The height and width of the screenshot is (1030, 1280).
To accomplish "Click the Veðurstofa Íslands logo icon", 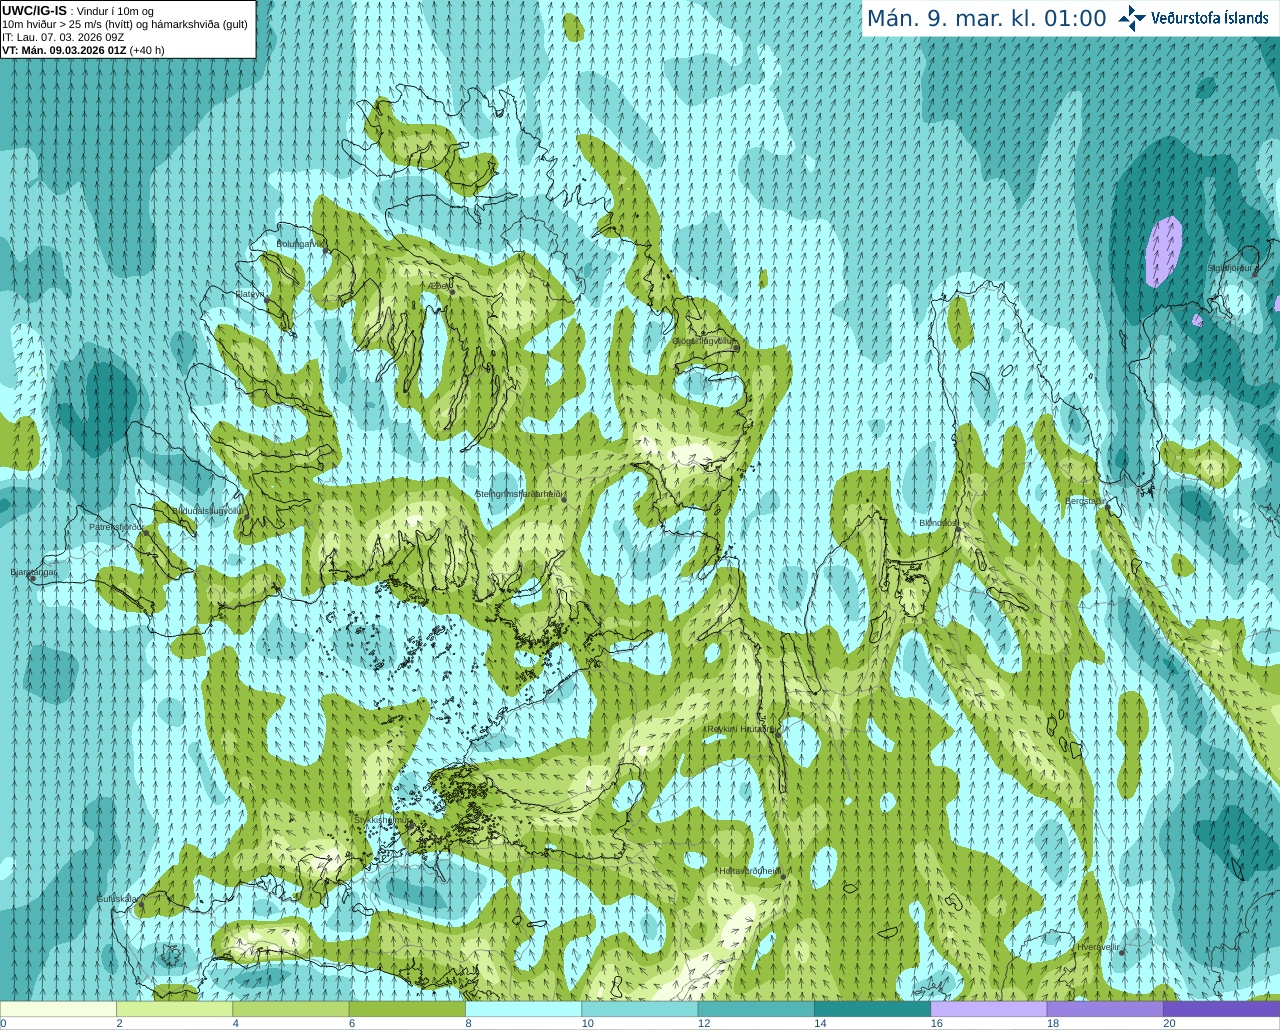I will coord(1132,18).
